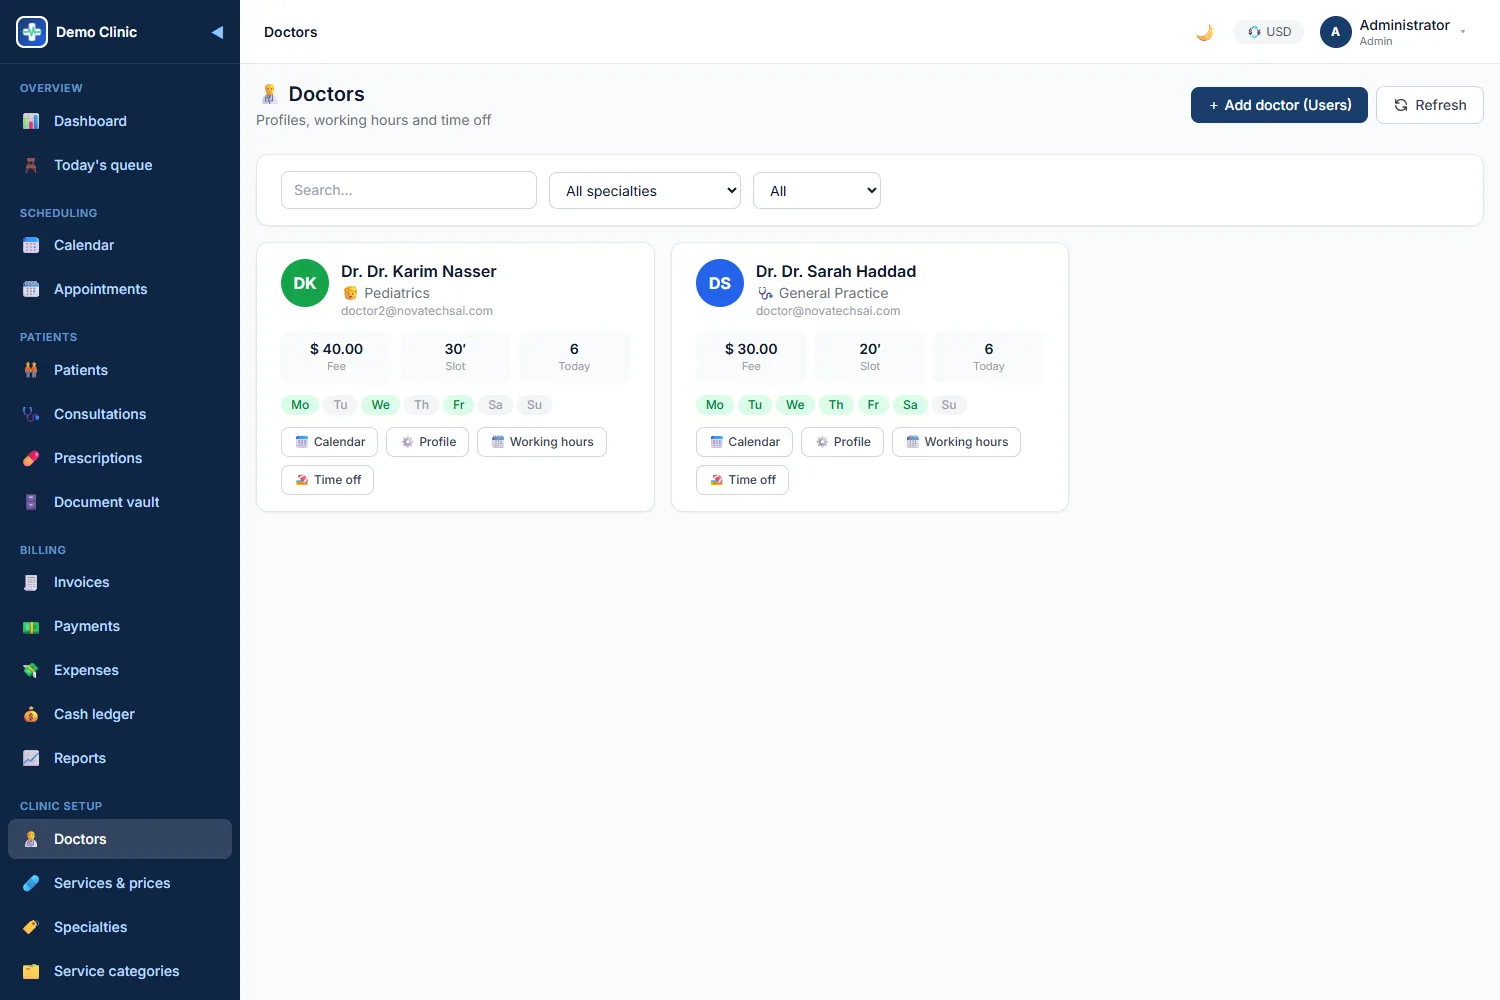Open Dashboard in the sidebar
This screenshot has height=1000, width=1500.
[120, 121]
